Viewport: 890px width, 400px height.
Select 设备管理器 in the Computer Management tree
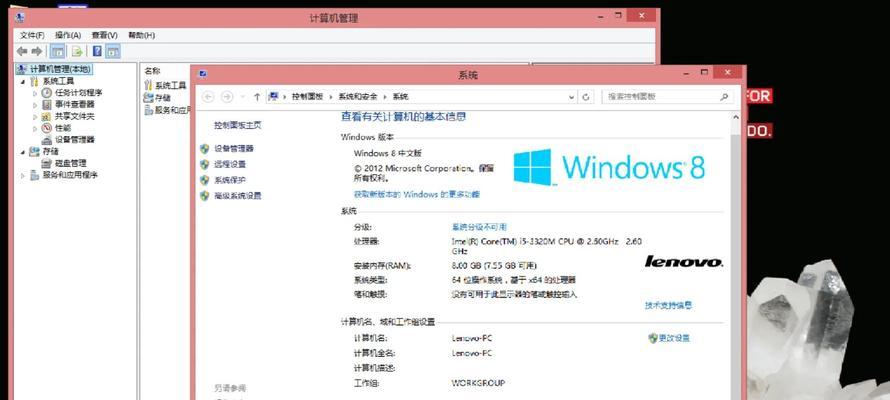74,140
